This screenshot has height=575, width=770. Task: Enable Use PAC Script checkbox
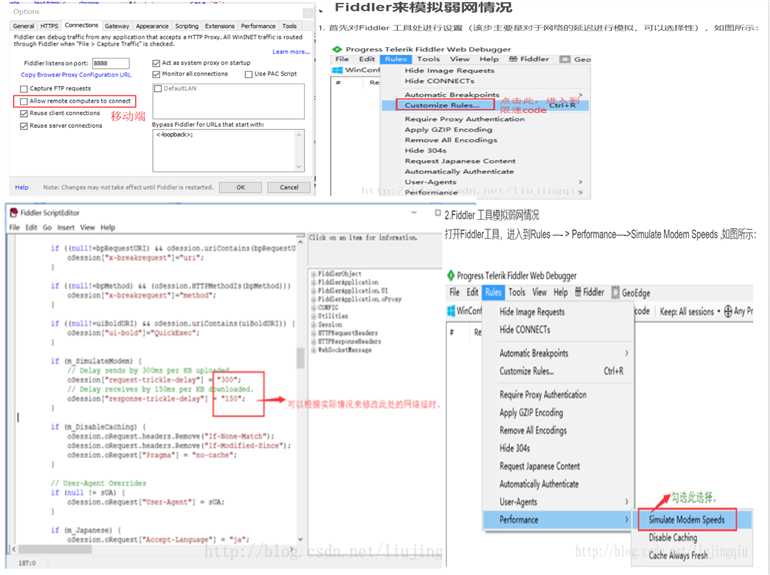[248, 74]
